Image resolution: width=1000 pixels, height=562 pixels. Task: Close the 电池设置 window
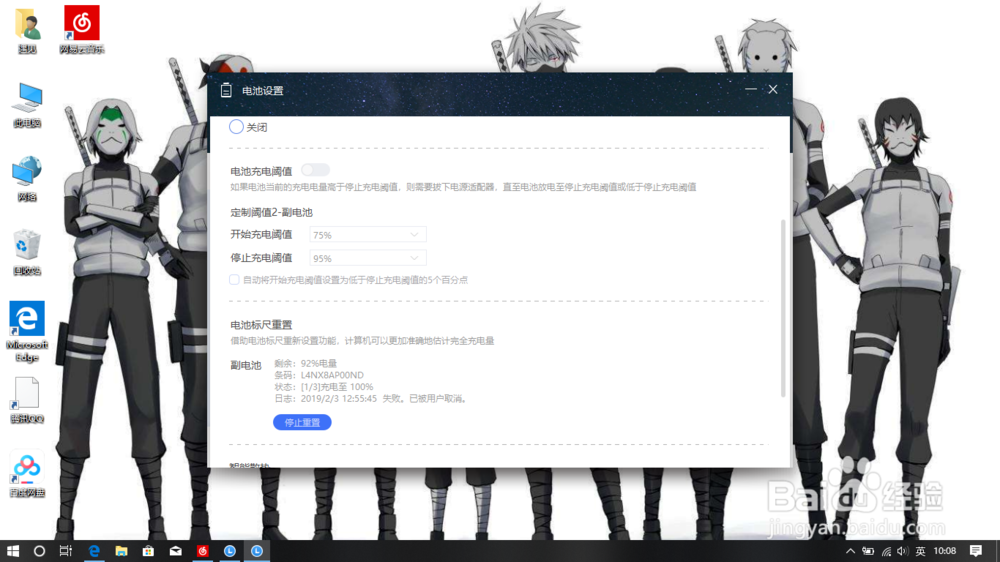(x=773, y=90)
